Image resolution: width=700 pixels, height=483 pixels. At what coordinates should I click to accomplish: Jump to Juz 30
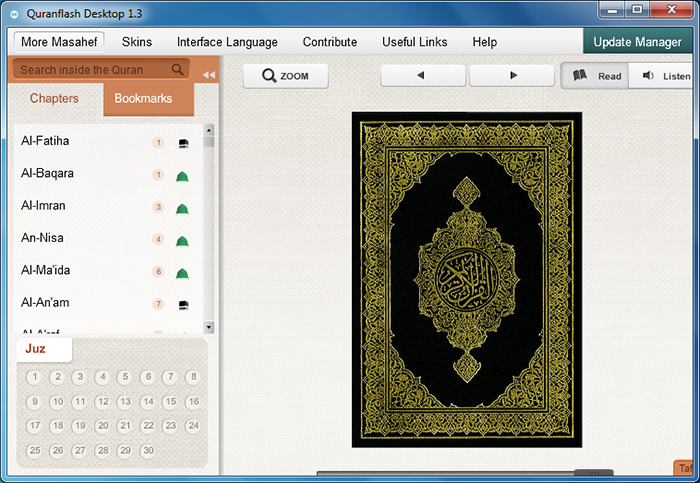148,451
